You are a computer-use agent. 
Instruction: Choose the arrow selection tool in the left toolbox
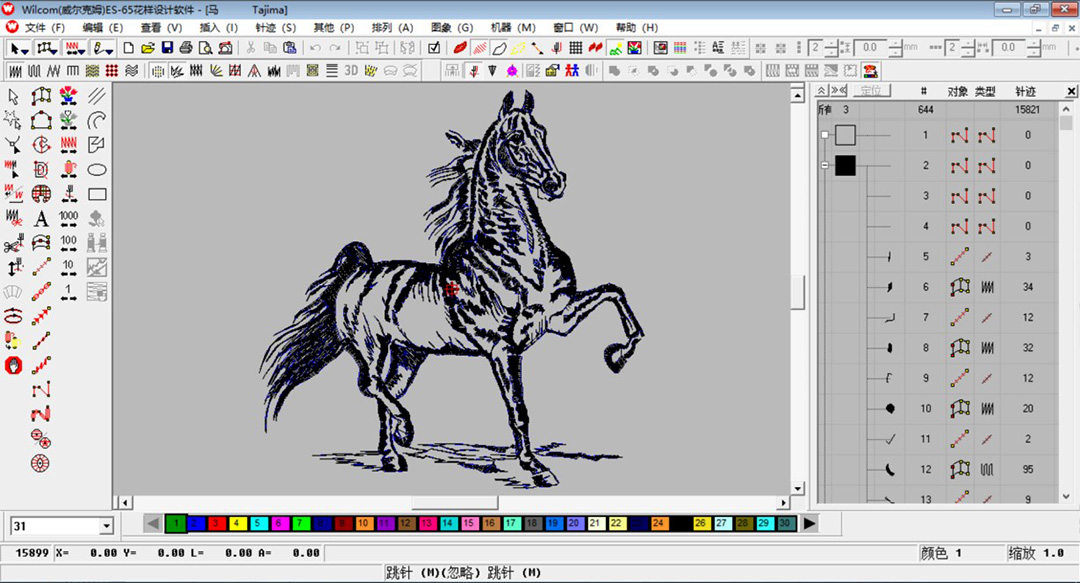click(13, 96)
